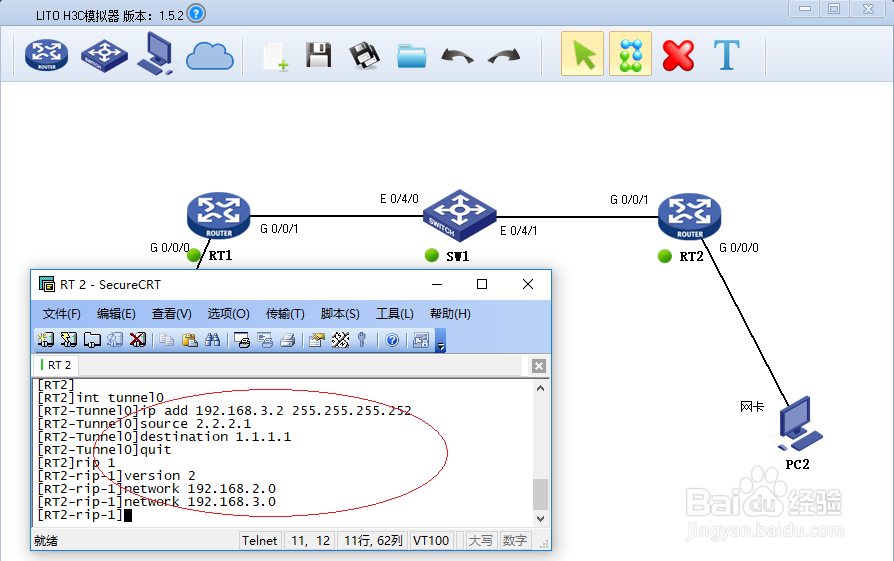The width and height of the screenshot is (894, 561).
Task: Select the RT1 router on canvas
Action: 218,215
